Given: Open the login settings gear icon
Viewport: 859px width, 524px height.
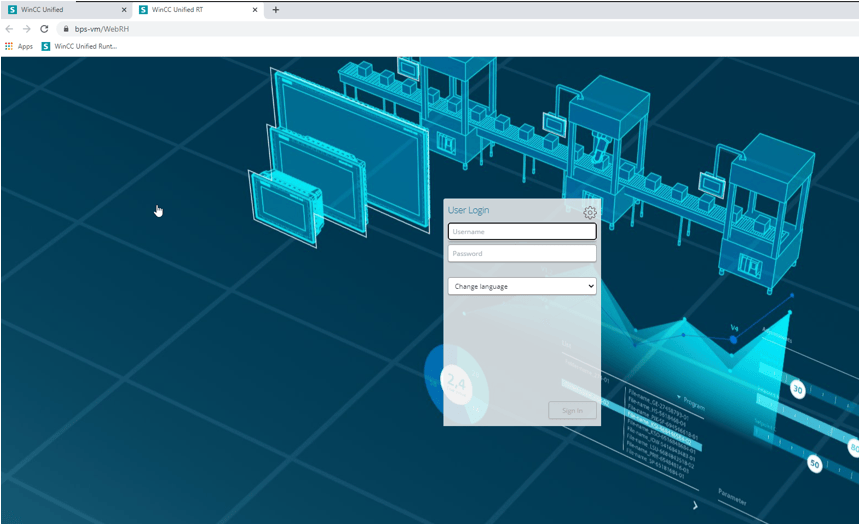Looking at the screenshot, I should (x=589, y=213).
